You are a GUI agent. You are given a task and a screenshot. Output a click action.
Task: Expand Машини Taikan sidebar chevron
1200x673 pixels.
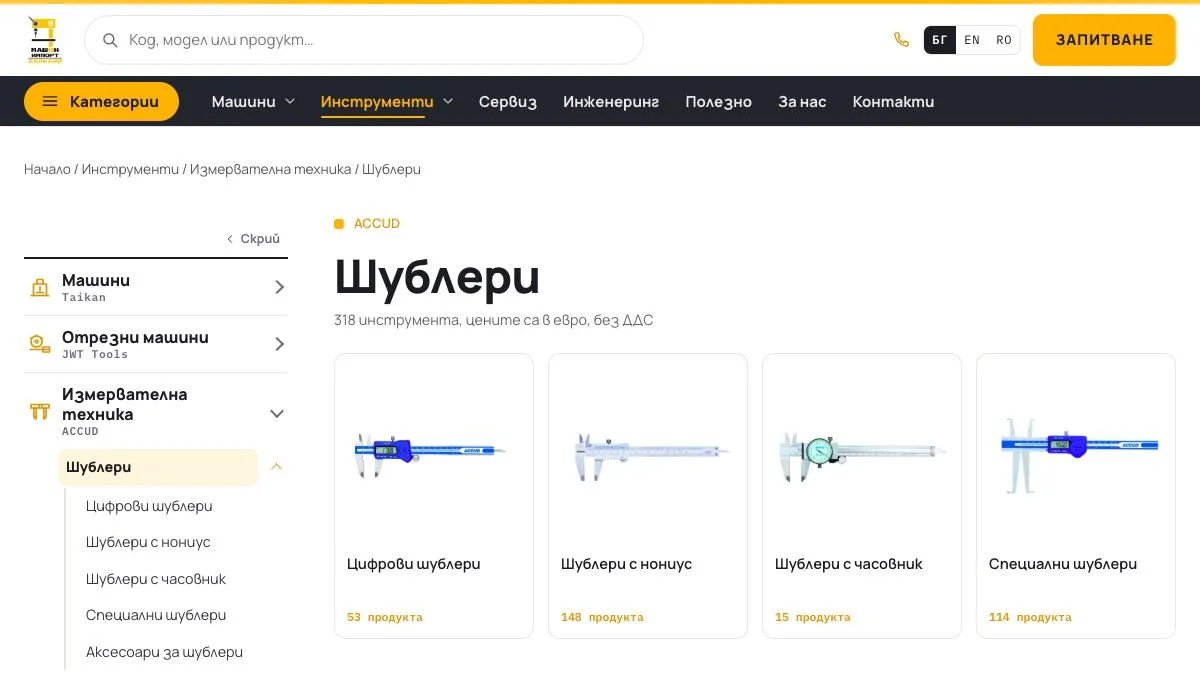pos(279,287)
